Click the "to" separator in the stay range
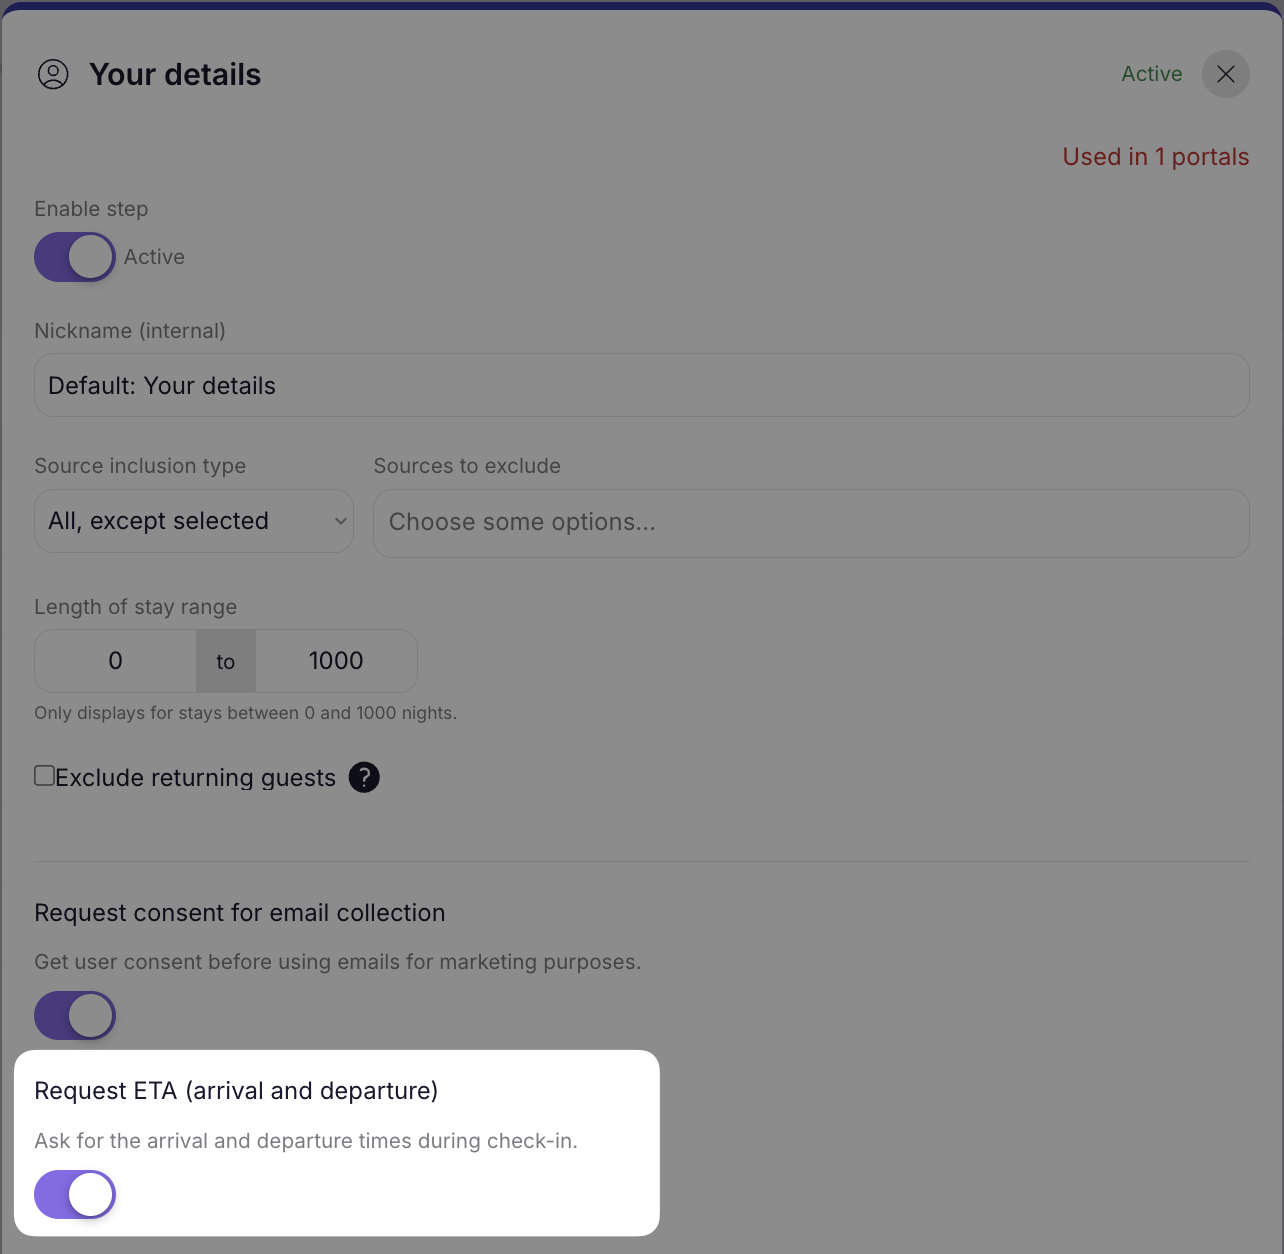The height and width of the screenshot is (1254, 1284). pos(225,661)
